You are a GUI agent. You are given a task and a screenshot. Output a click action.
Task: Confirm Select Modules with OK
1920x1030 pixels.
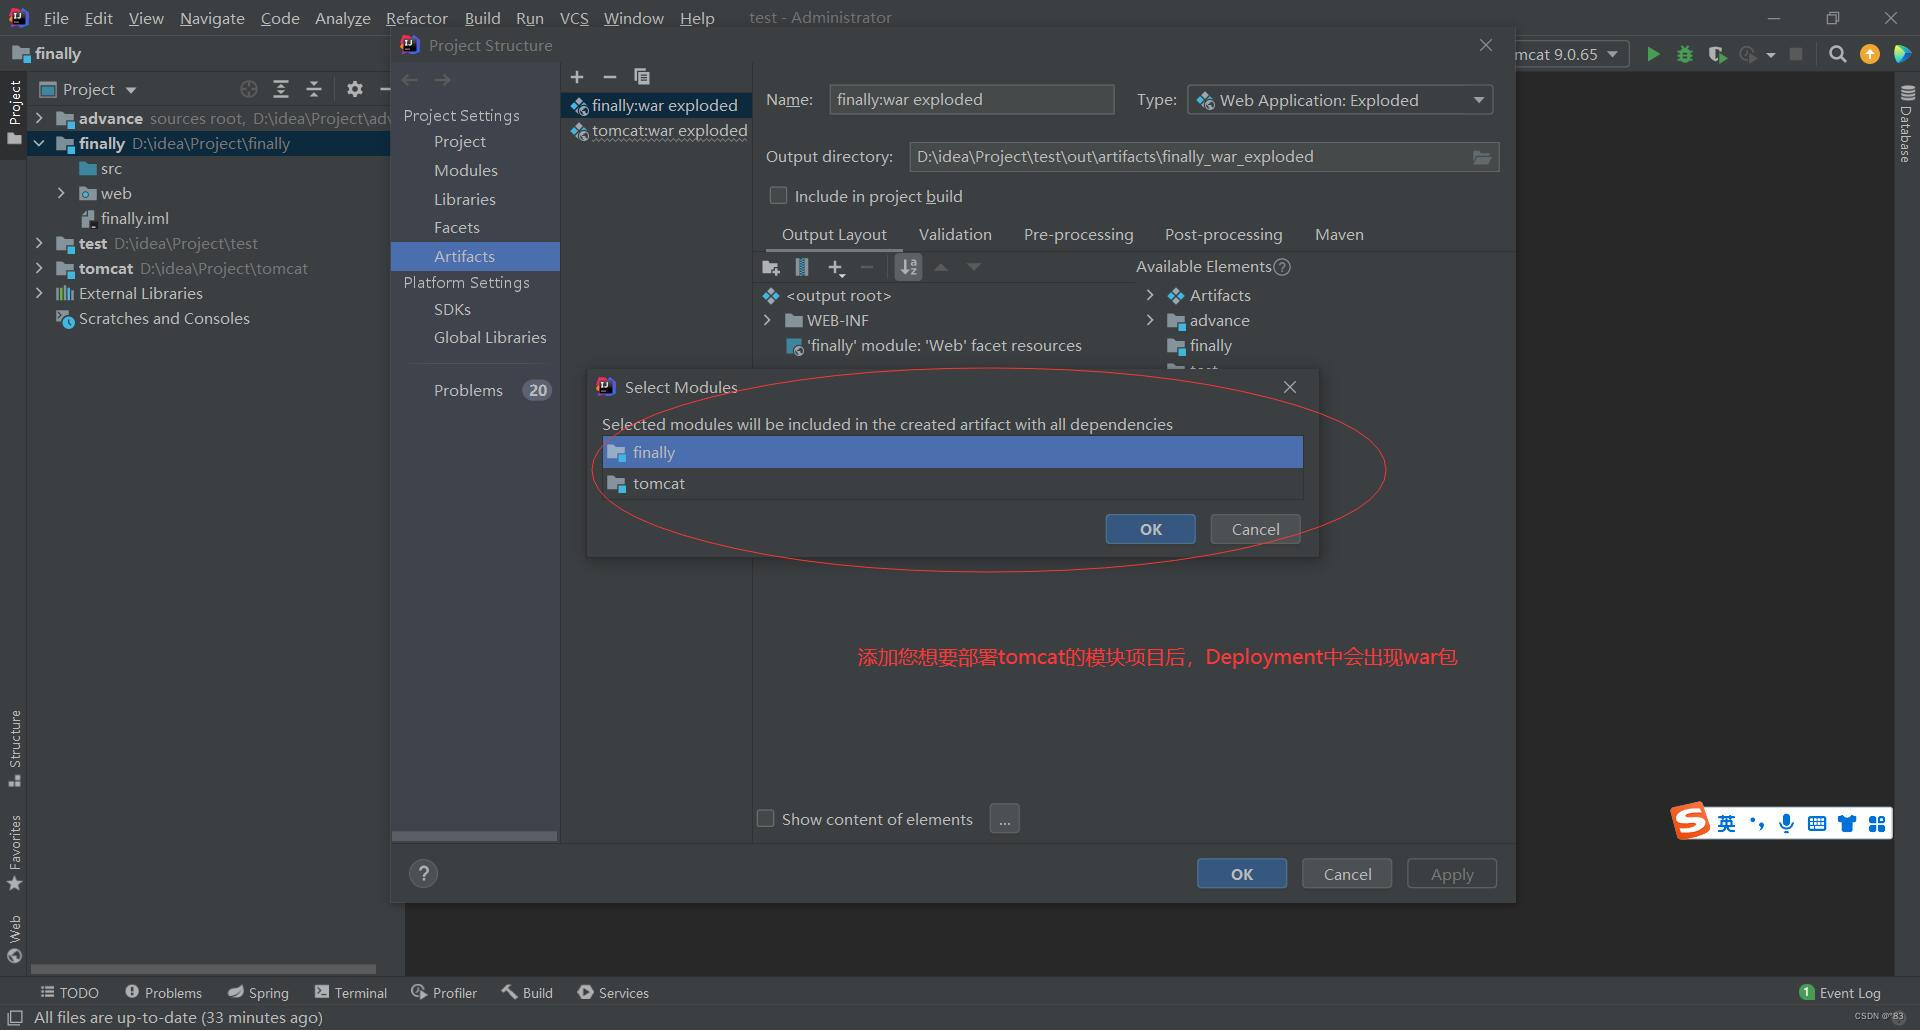tap(1150, 529)
